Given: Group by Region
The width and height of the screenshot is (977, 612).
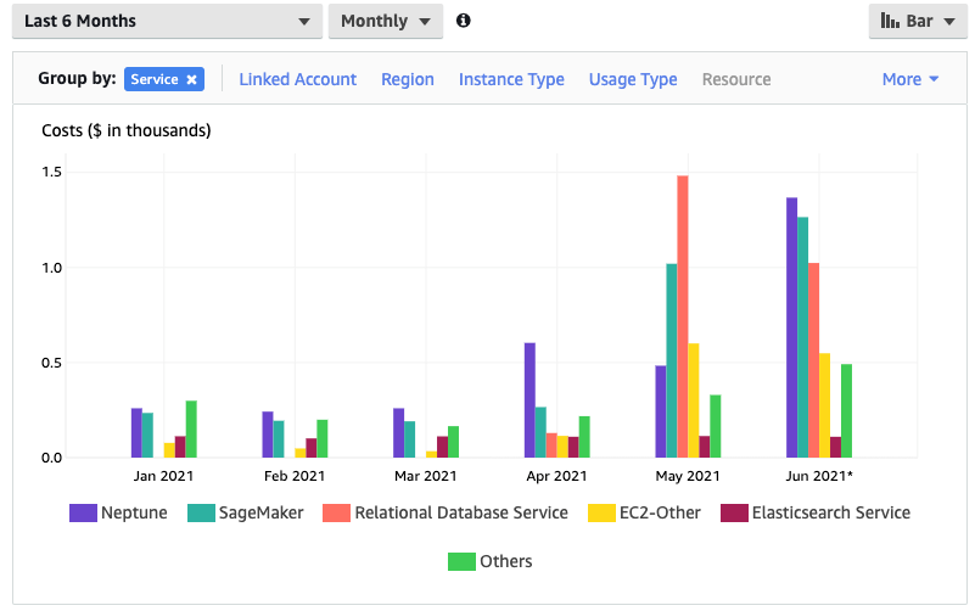Looking at the screenshot, I should pos(407,80).
